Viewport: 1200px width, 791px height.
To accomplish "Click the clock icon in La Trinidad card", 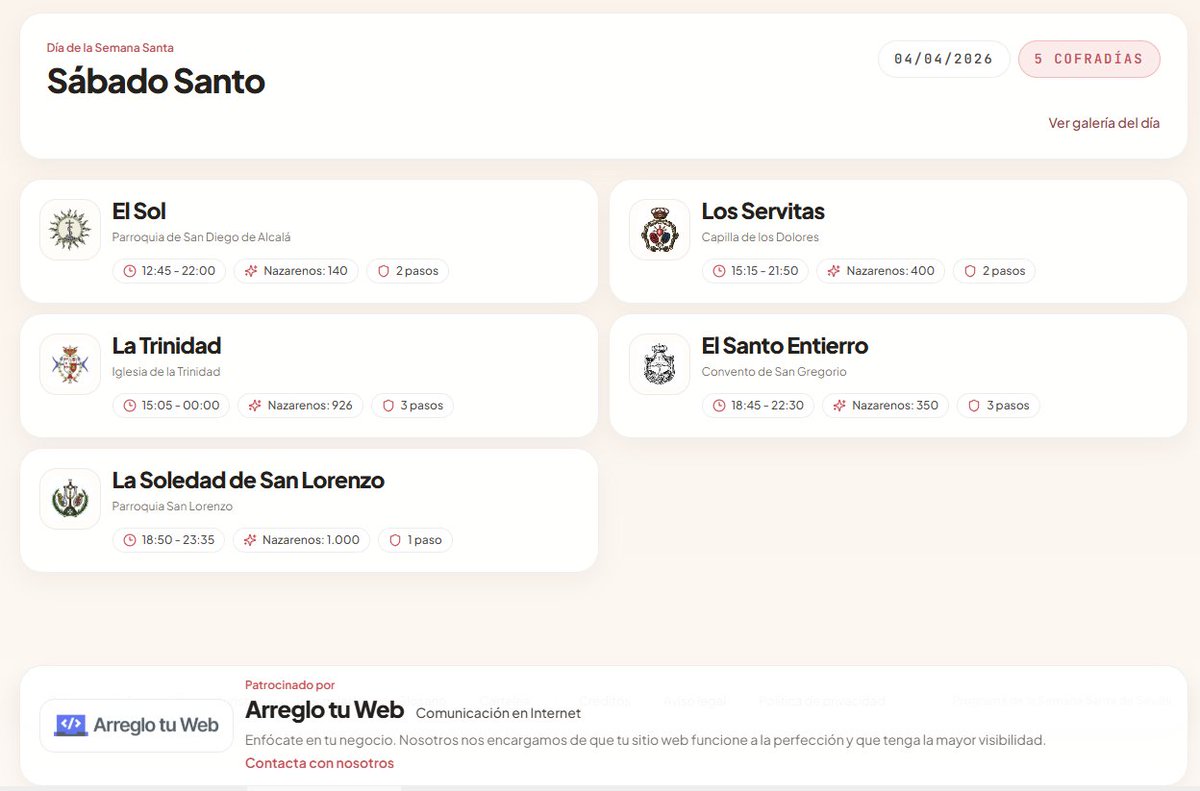I will (x=130, y=406).
